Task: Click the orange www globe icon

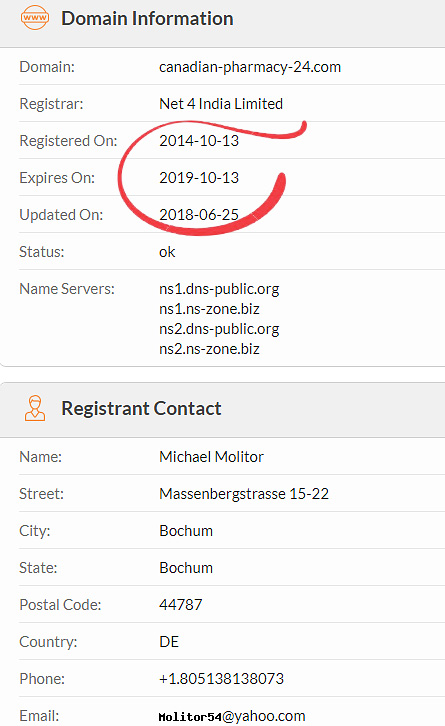Action: tap(35, 18)
